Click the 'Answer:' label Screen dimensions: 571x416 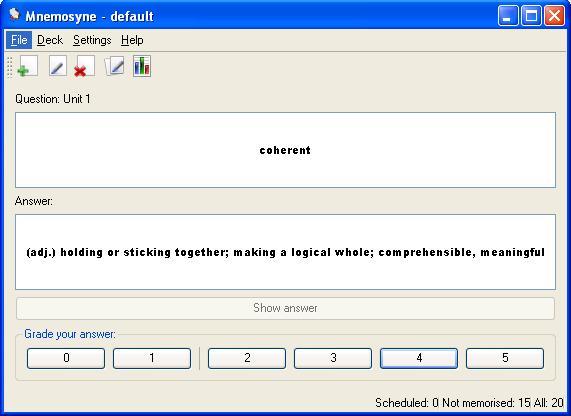click(x=34, y=201)
